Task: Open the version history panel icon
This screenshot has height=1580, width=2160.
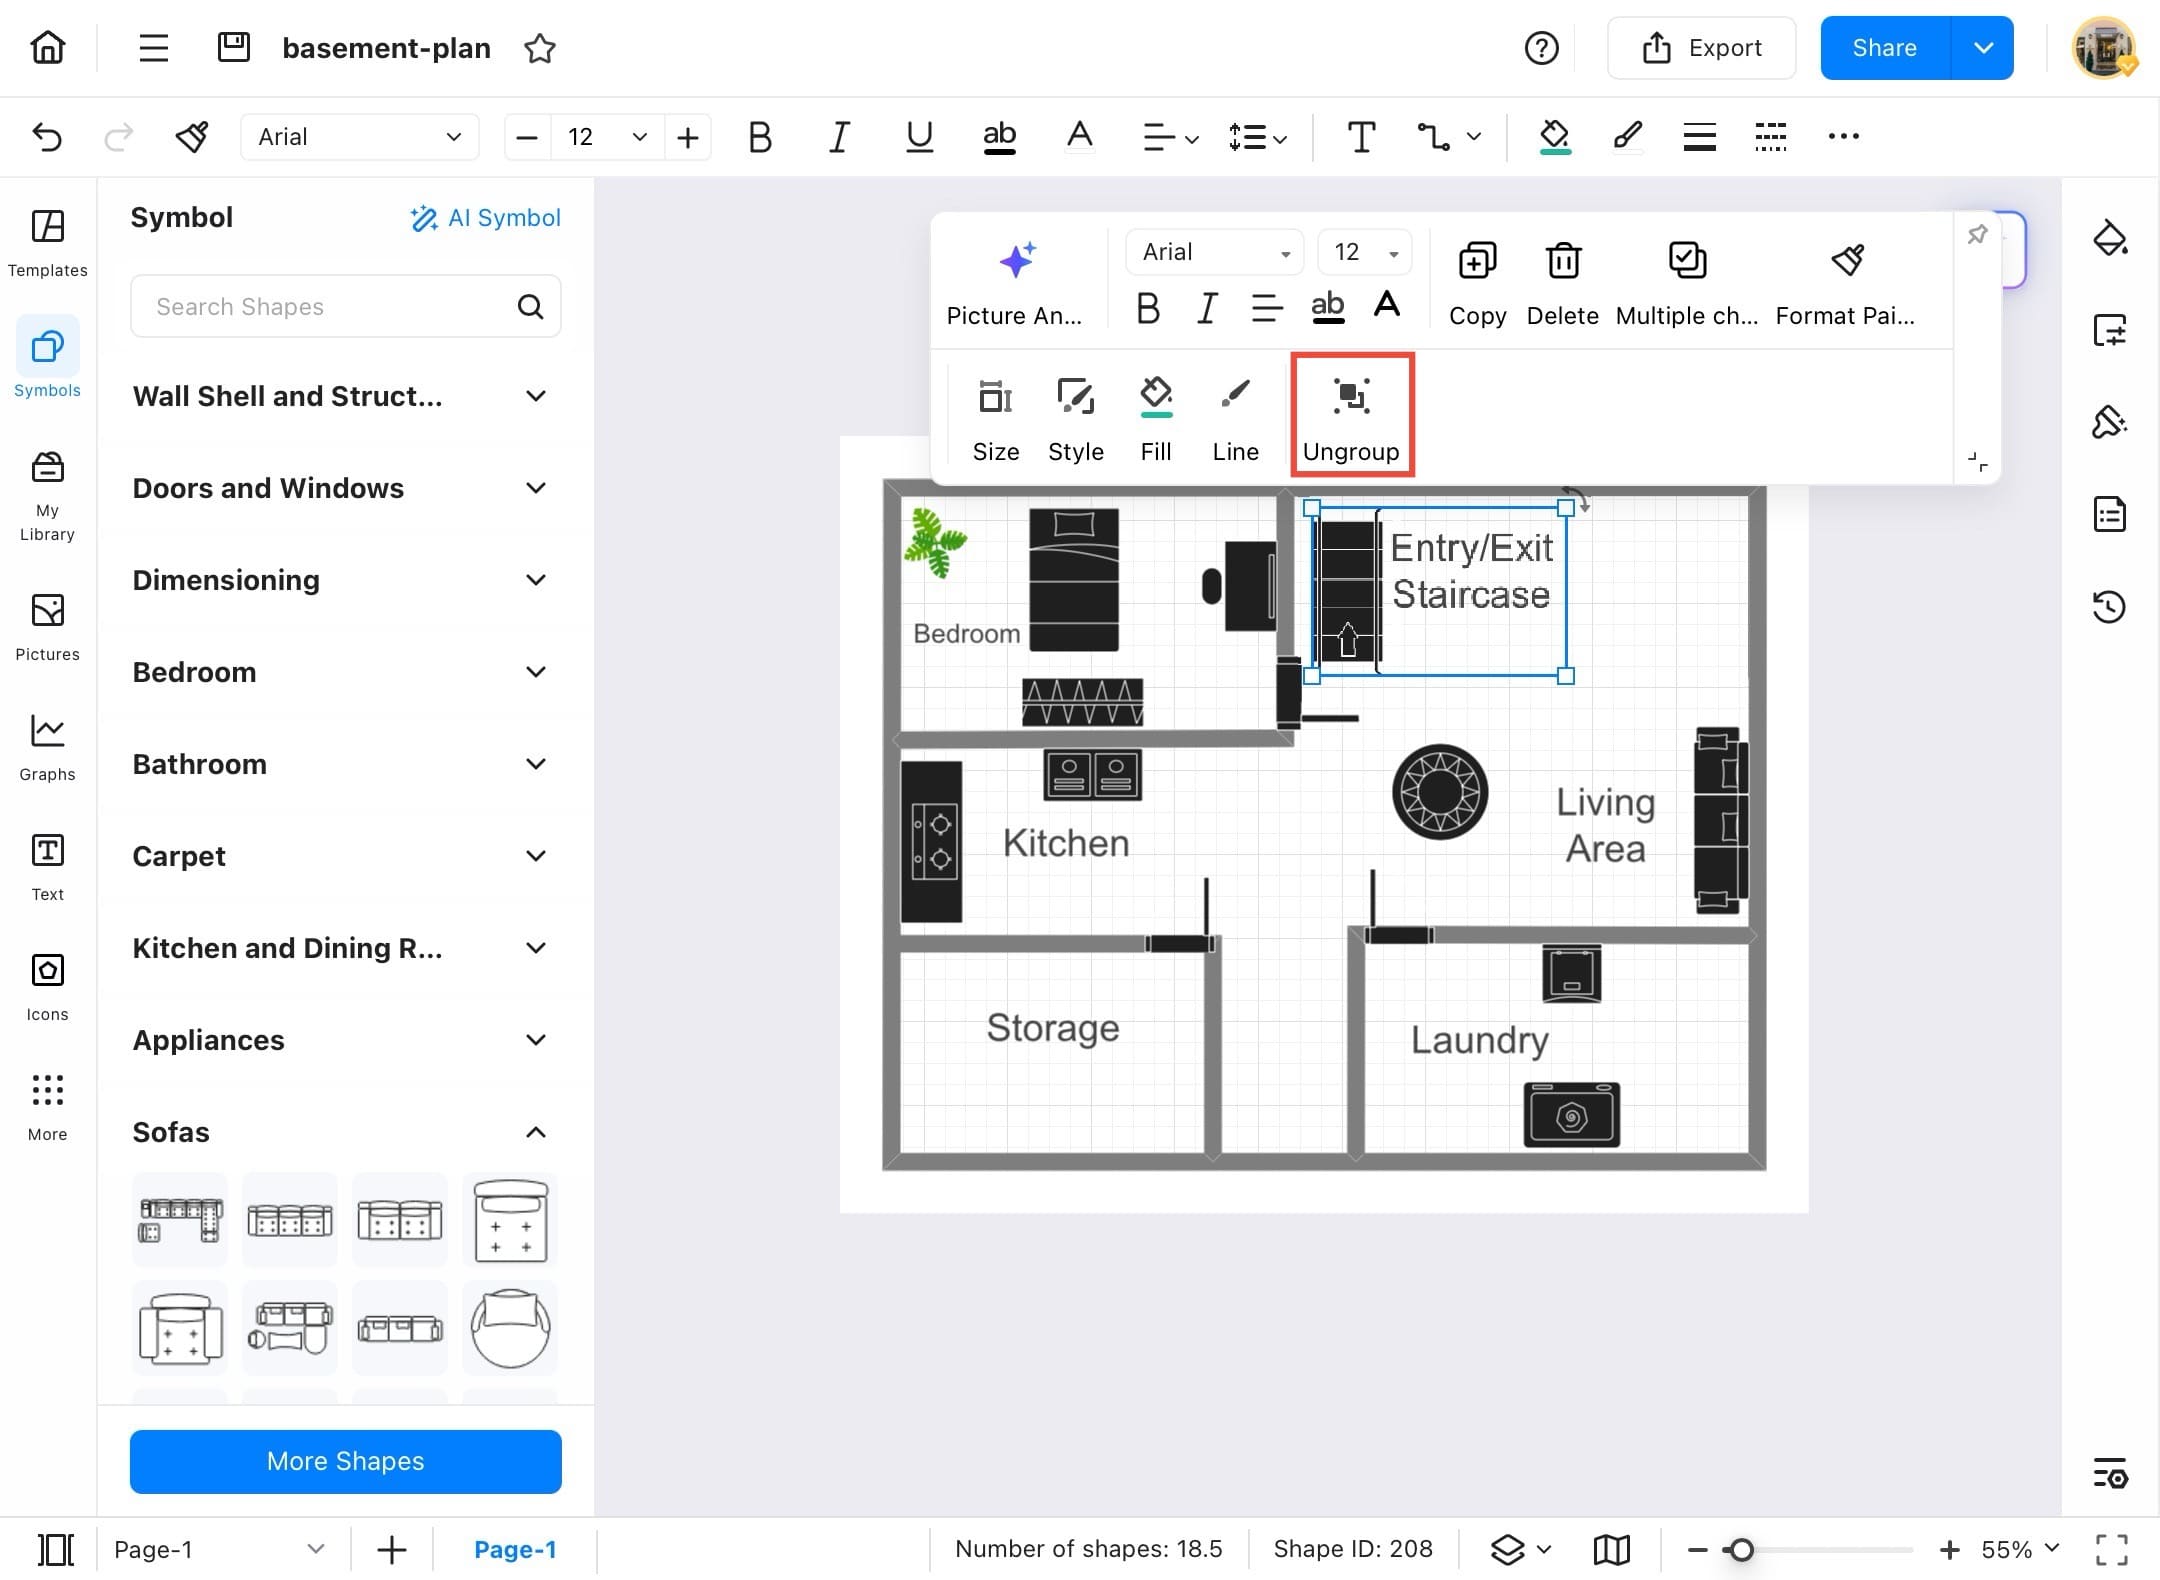Action: click(2109, 606)
